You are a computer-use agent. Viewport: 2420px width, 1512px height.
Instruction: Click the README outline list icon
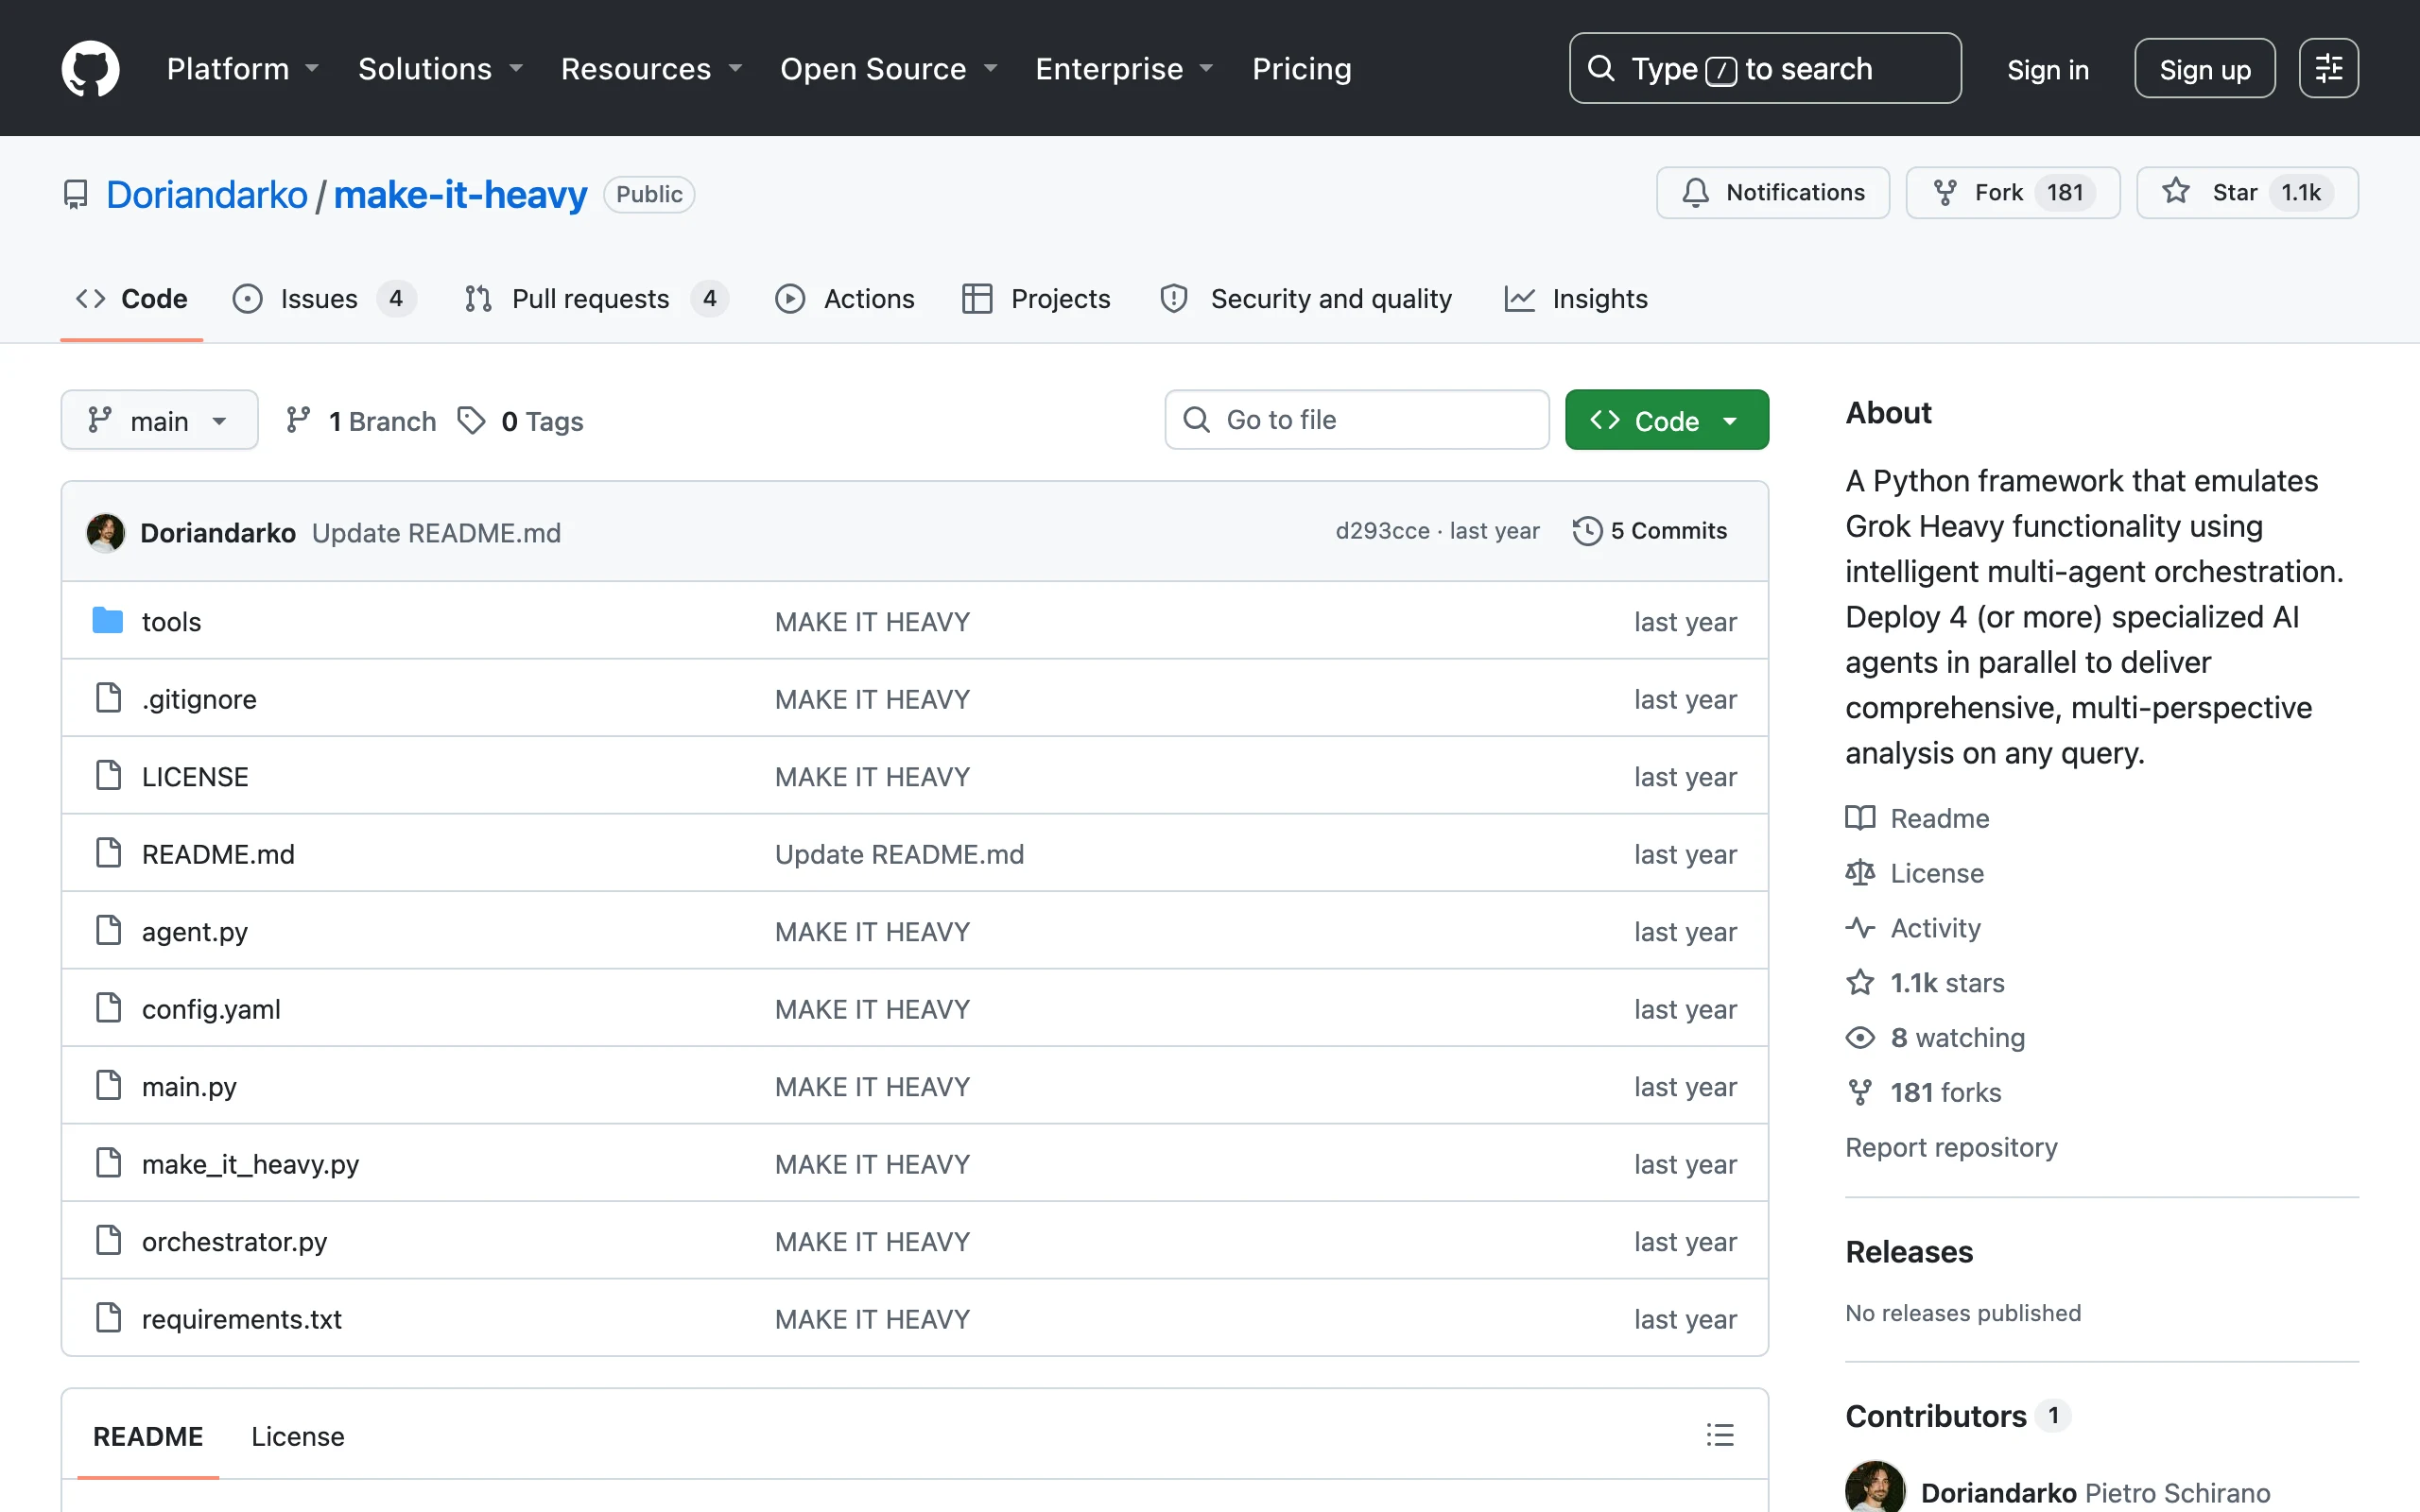(1720, 1435)
